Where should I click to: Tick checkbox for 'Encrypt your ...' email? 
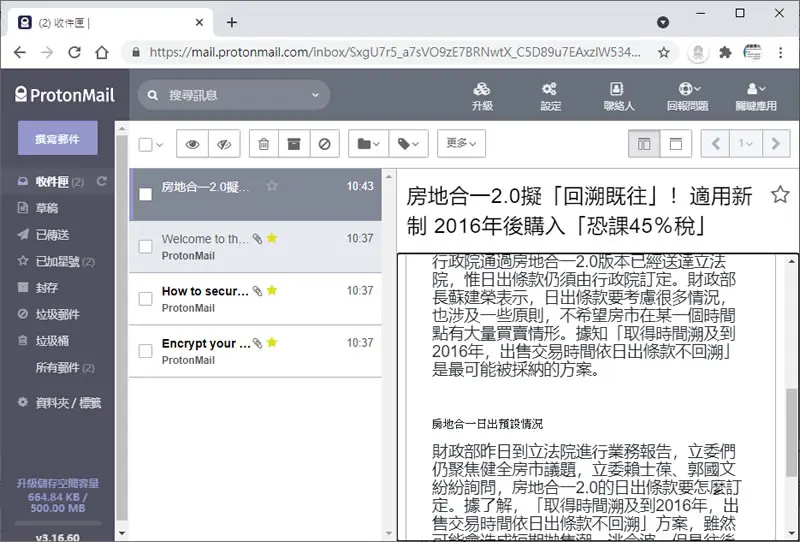click(145, 351)
